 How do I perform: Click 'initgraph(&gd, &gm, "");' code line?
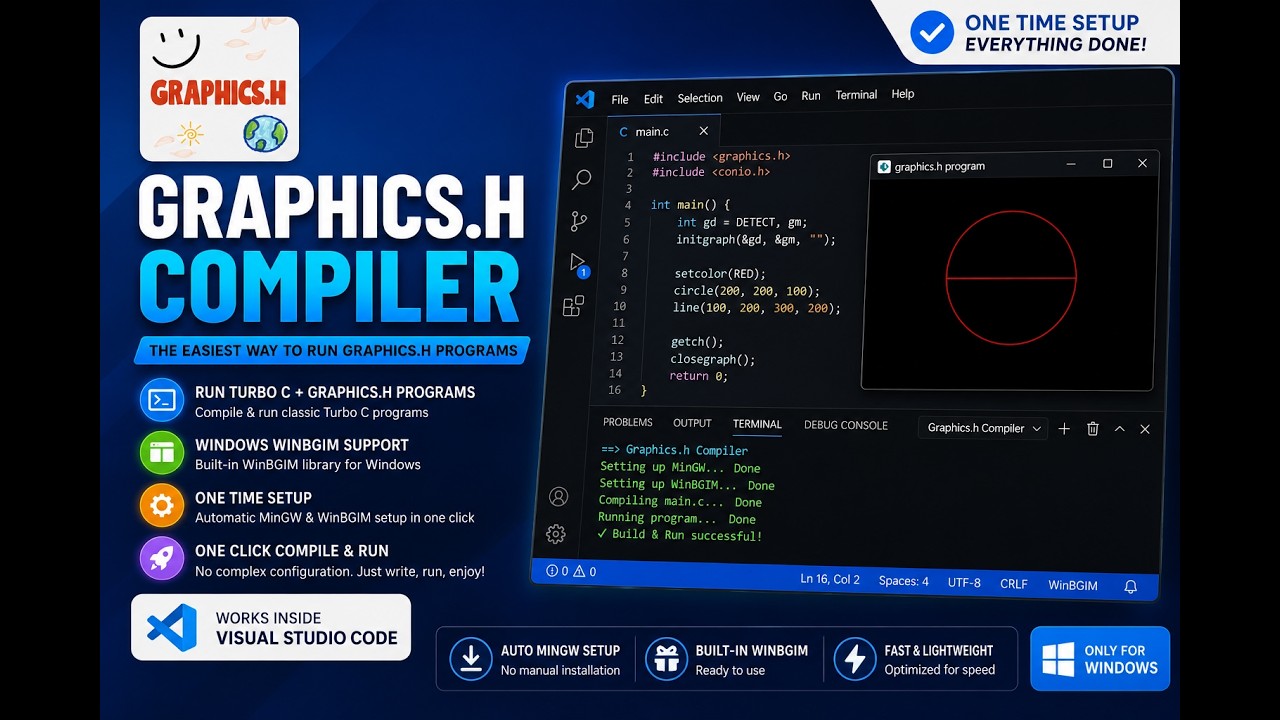click(x=756, y=239)
